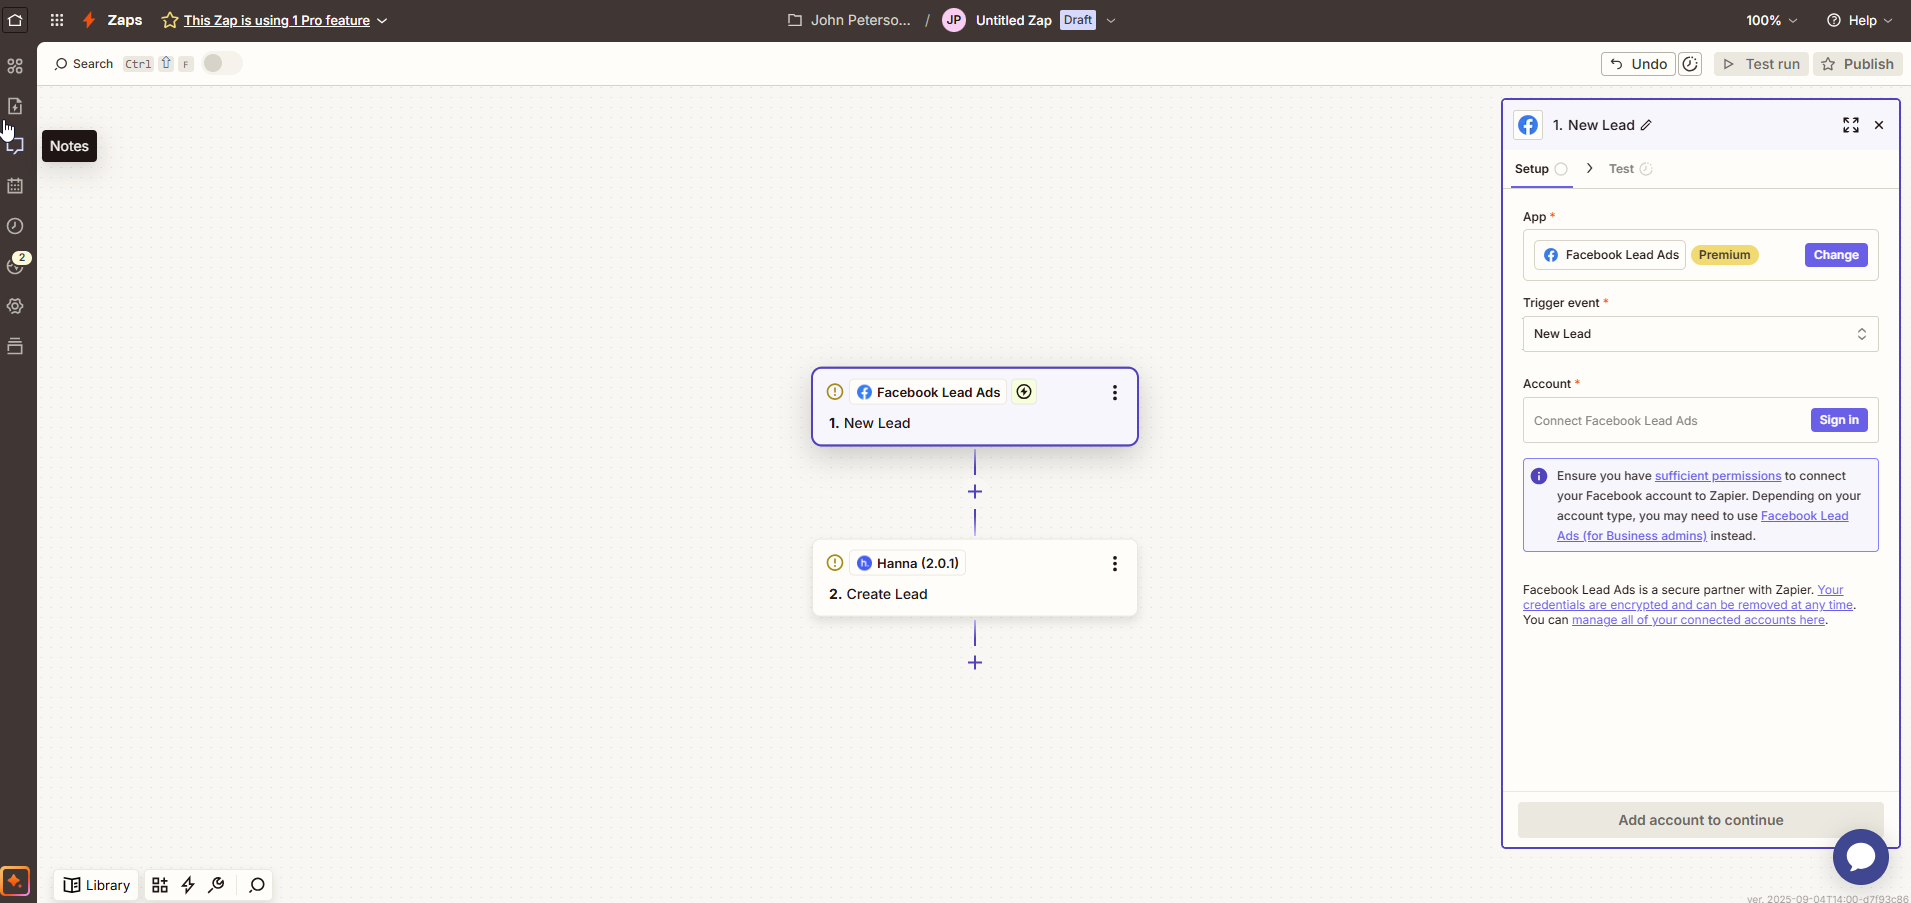Viewport: 1911px width, 903px height.
Task: Launch the AI Copilot sparkle icon
Action: 15,881
